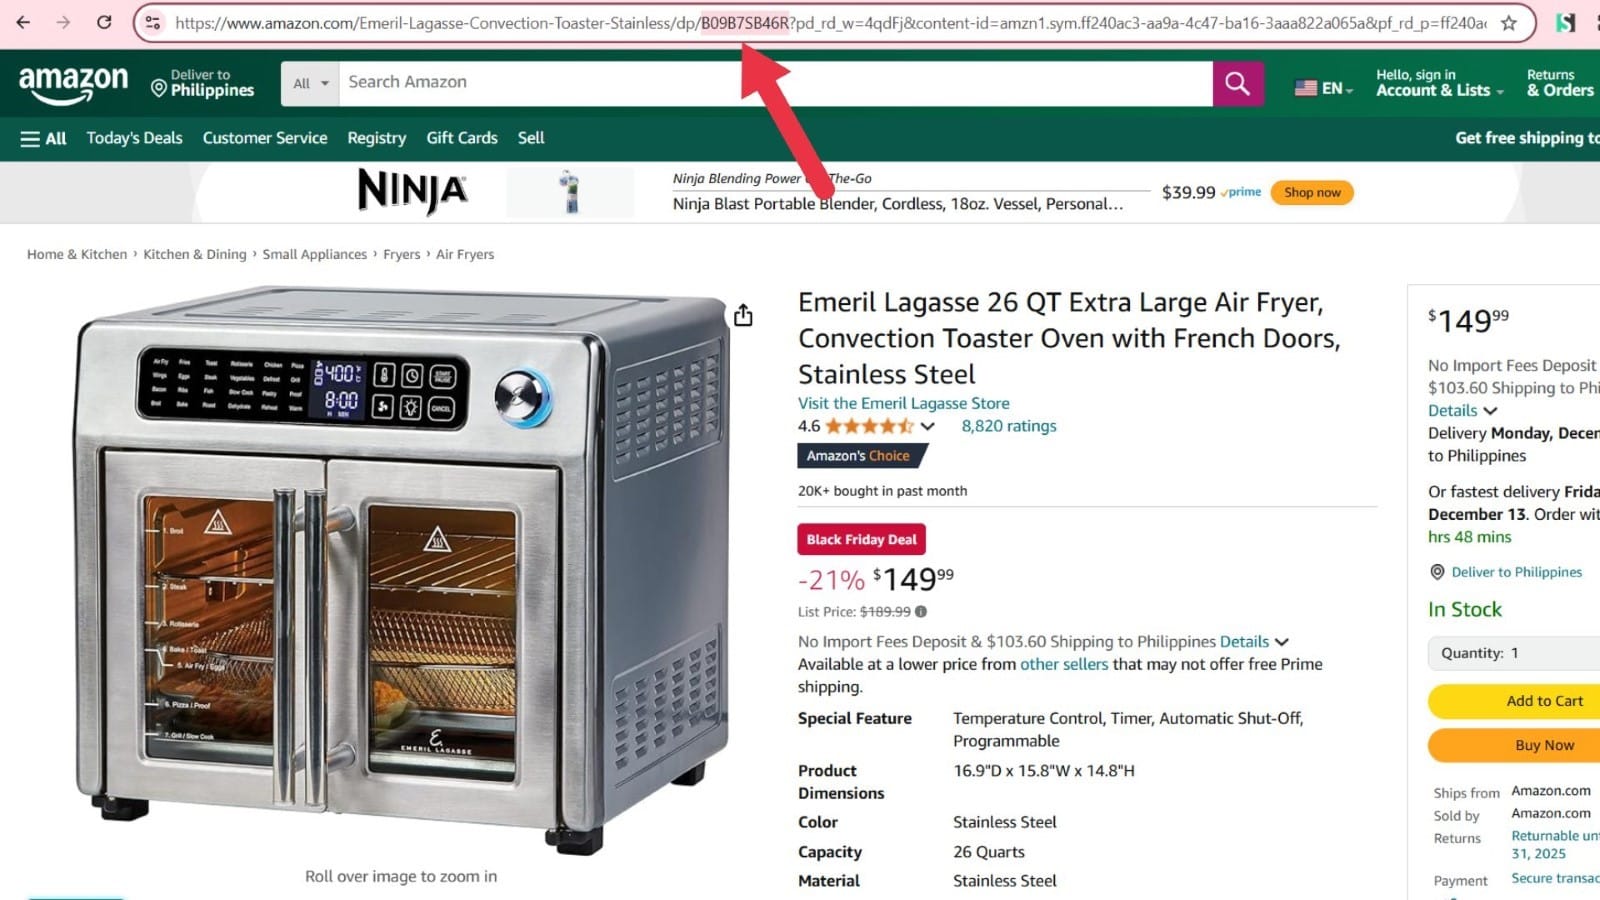Click the air fryer product image

point(401,570)
